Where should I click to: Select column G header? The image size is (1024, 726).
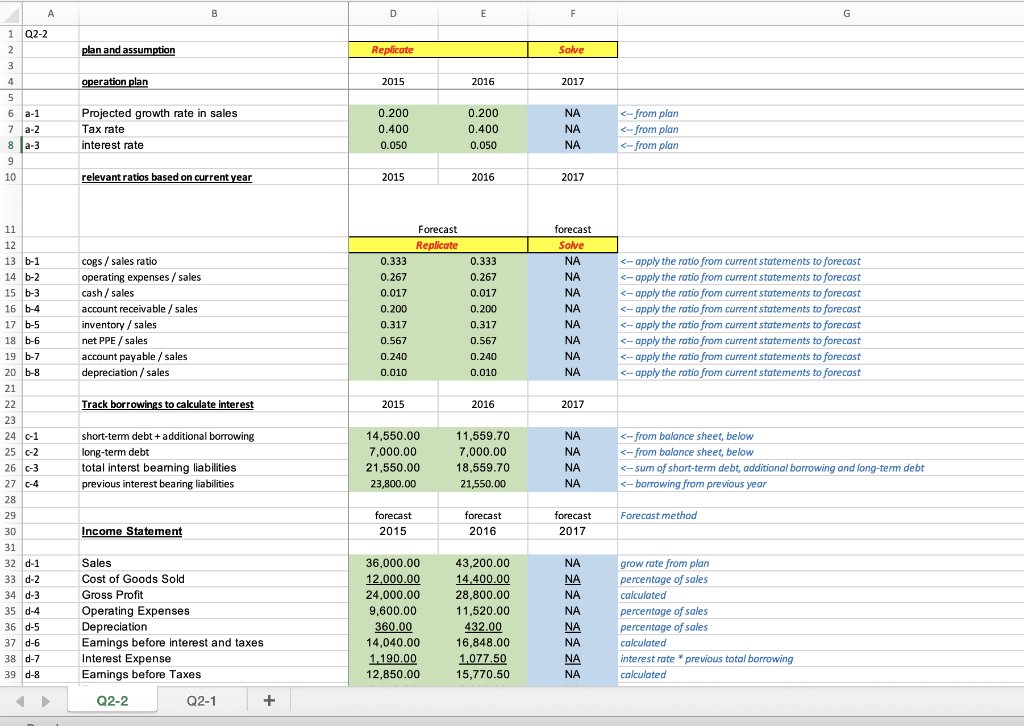click(846, 13)
